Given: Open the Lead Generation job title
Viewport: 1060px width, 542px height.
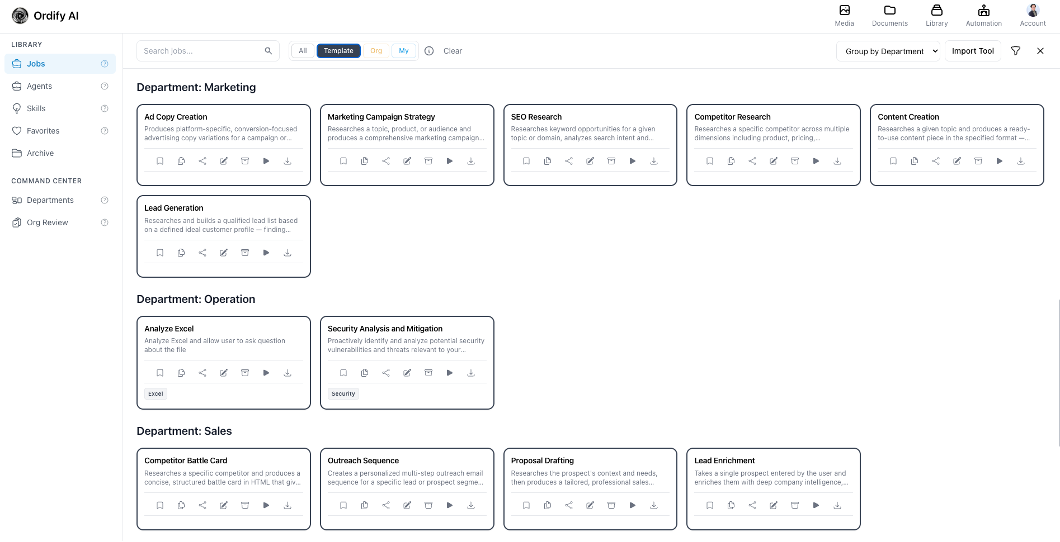Looking at the screenshot, I should click(x=174, y=208).
